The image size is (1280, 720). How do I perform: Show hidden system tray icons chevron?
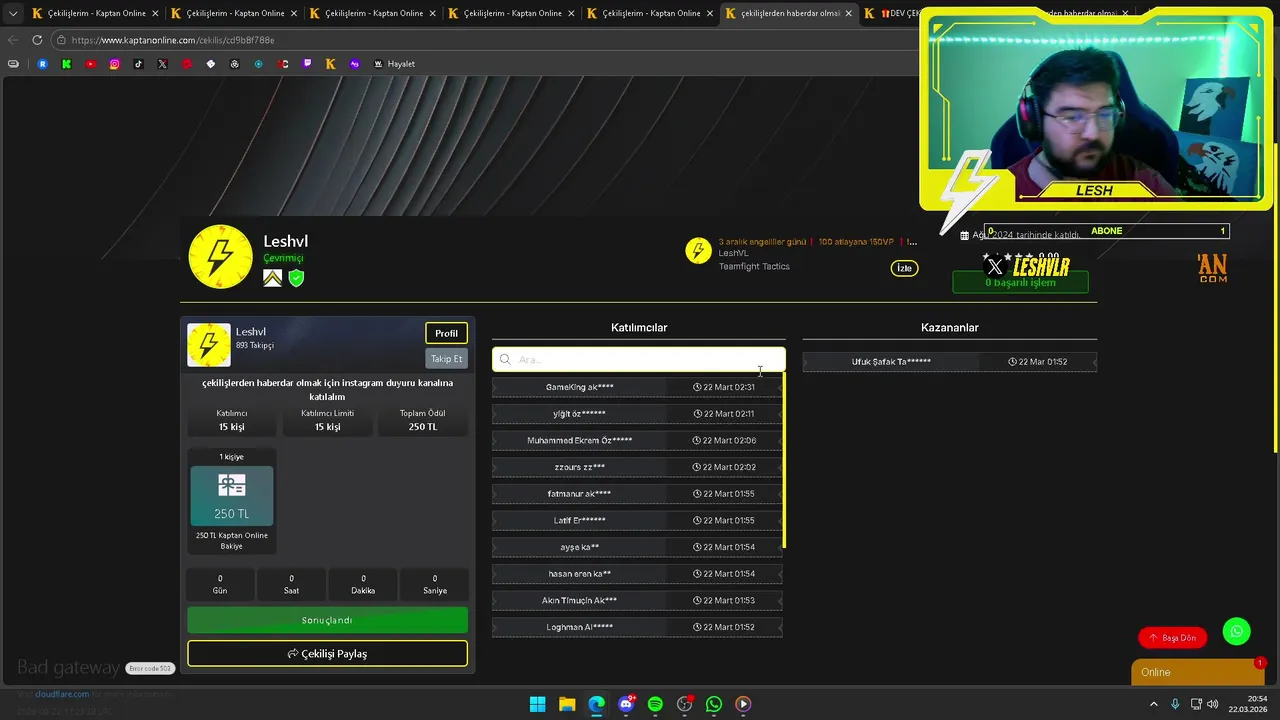pyautogui.click(x=1154, y=704)
